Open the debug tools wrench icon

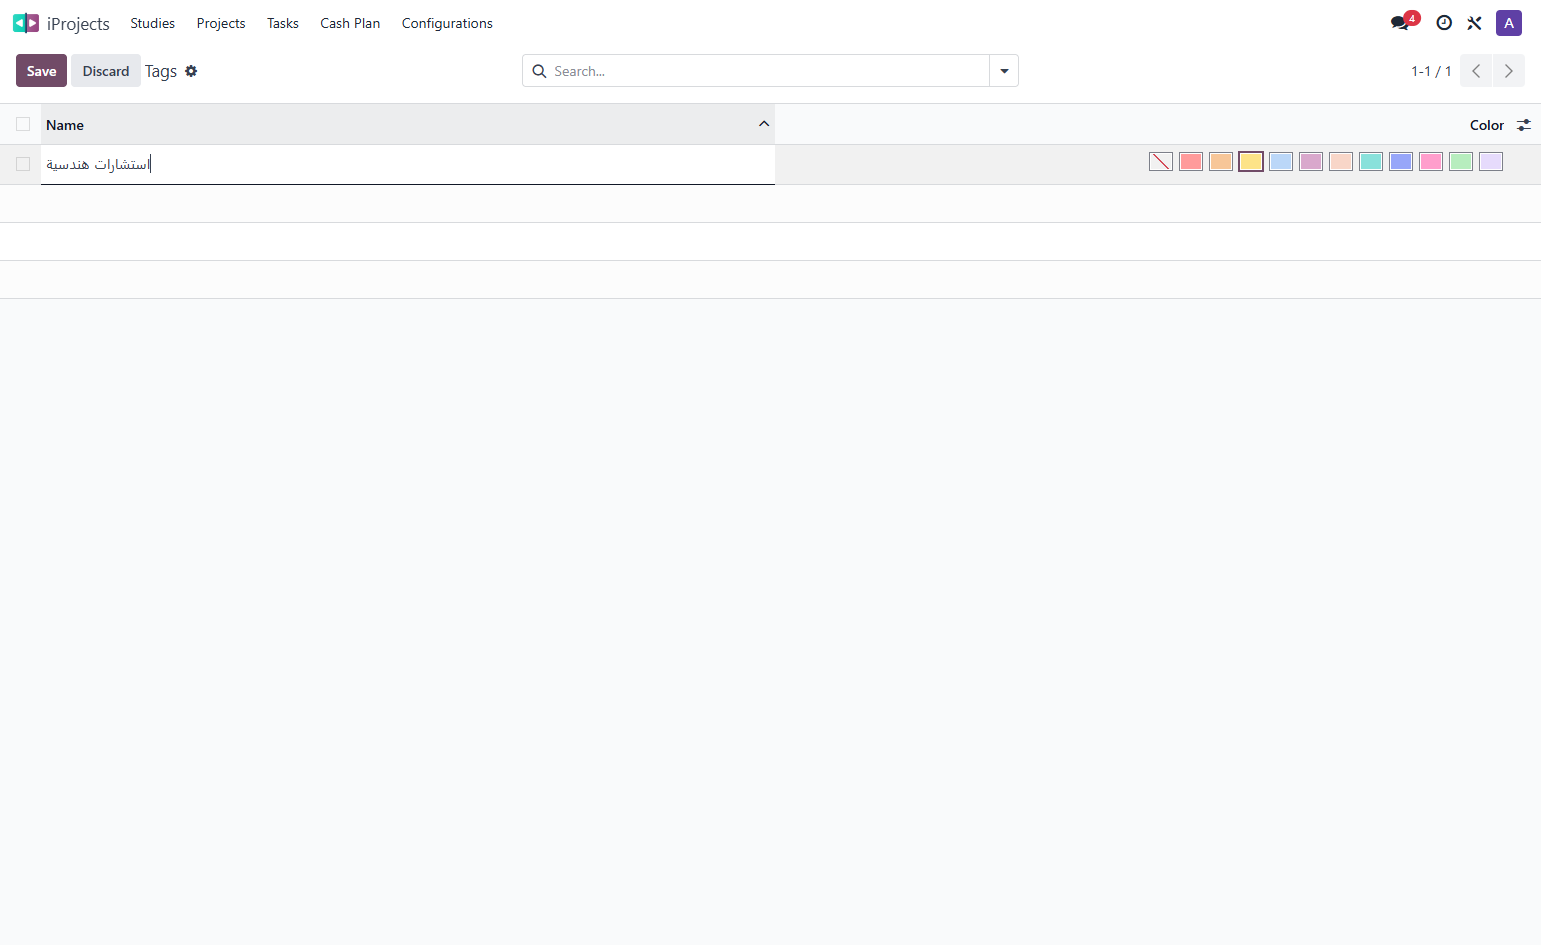(x=1474, y=23)
